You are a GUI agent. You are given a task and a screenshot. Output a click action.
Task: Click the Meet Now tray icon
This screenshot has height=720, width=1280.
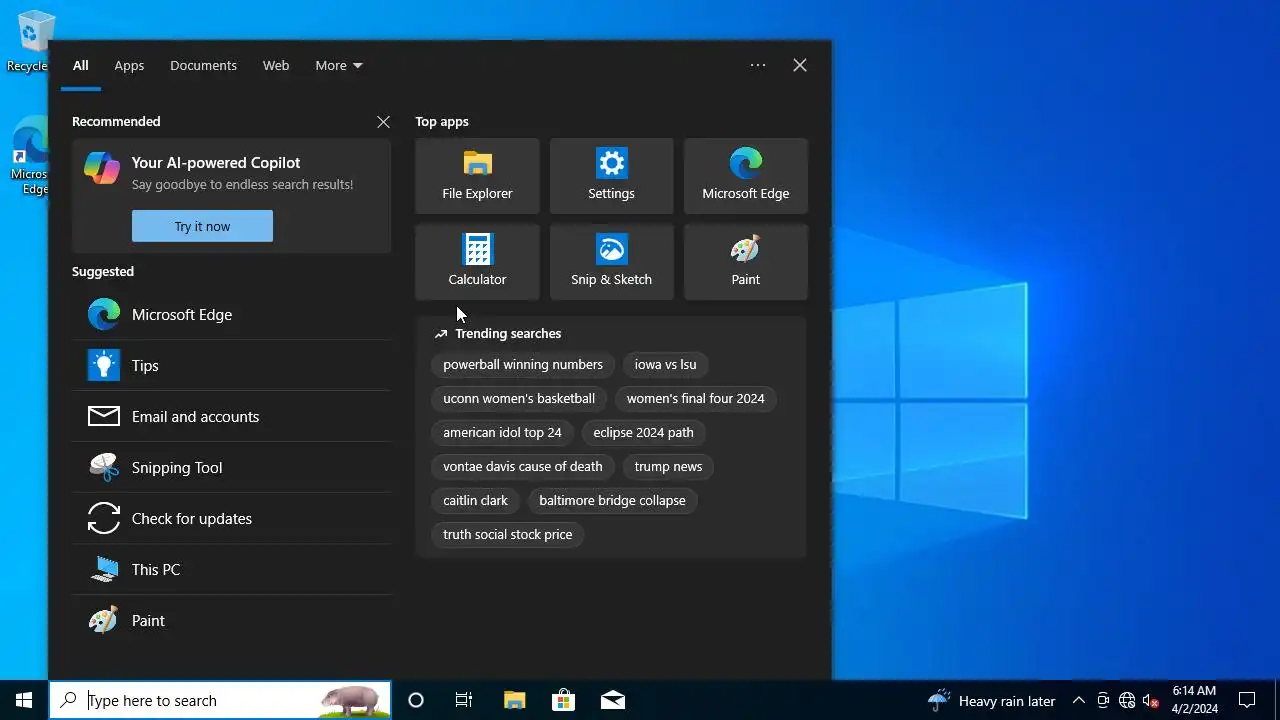[1103, 700]
